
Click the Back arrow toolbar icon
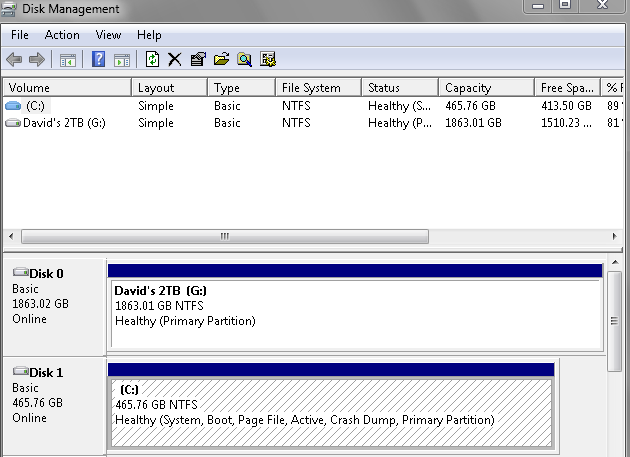click(14, 59)
